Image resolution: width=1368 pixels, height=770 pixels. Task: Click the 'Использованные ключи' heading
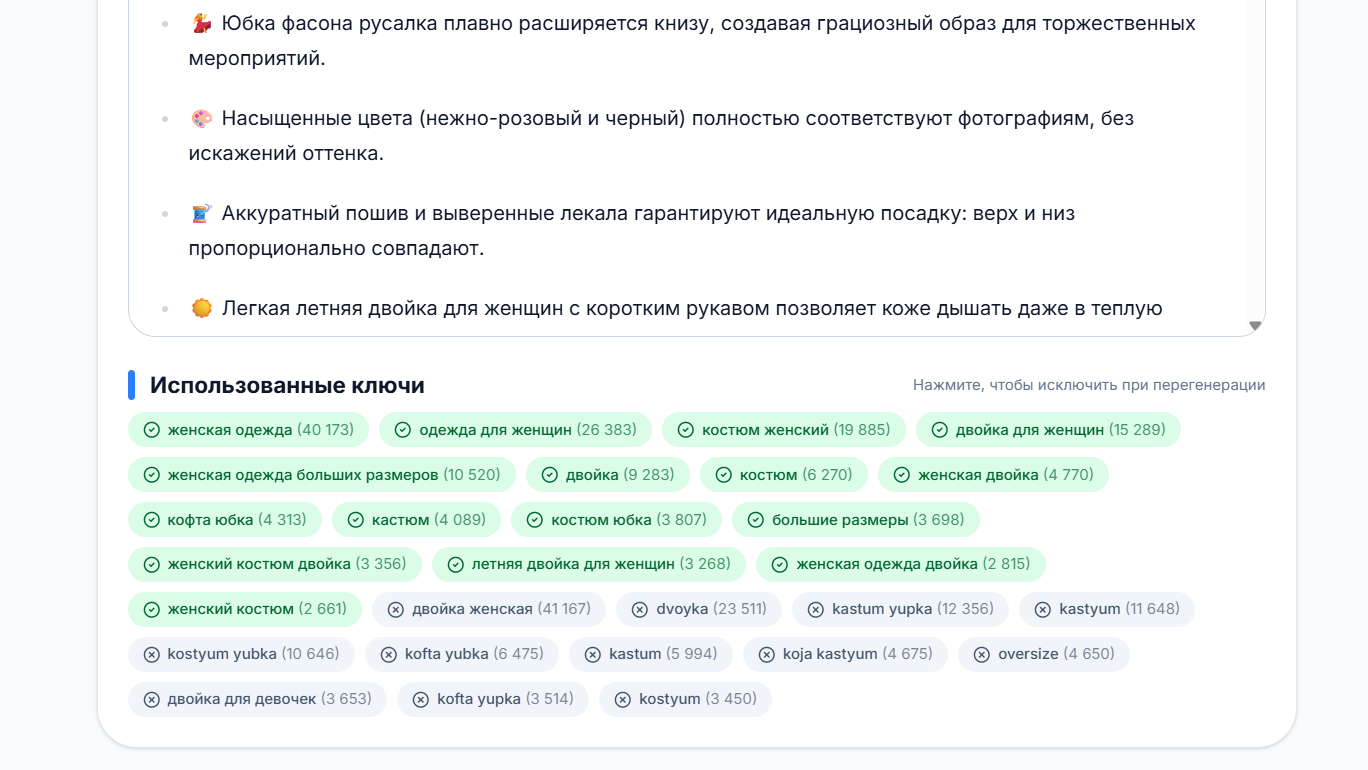coord(287,385)
